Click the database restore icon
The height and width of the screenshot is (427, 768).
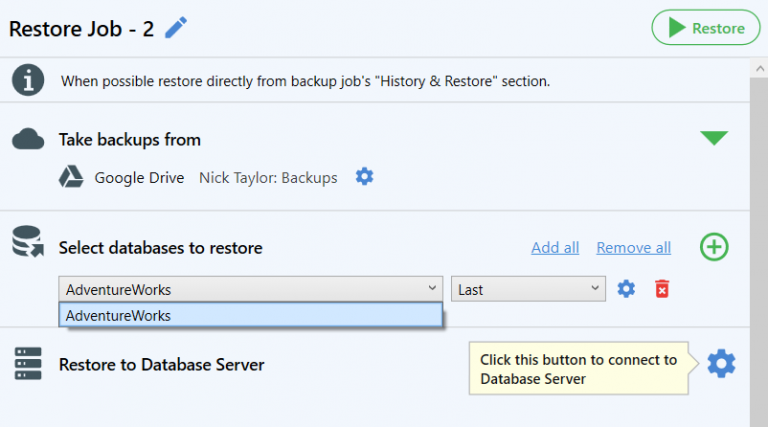tap(28, 241)
